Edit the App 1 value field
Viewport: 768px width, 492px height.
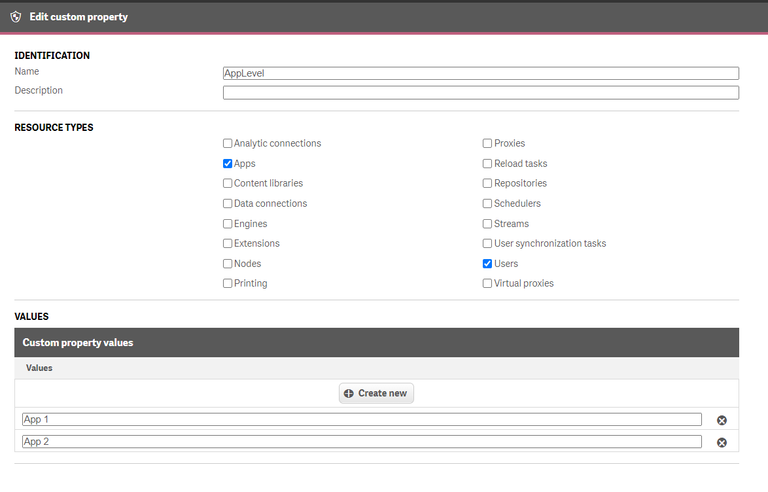pos(361,419)
